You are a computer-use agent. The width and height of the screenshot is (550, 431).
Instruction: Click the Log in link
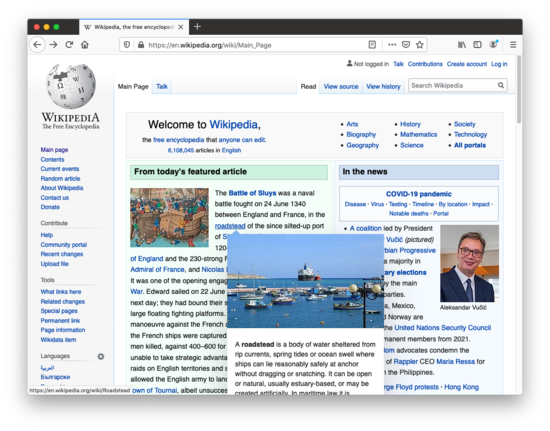(x=499, y=64)
